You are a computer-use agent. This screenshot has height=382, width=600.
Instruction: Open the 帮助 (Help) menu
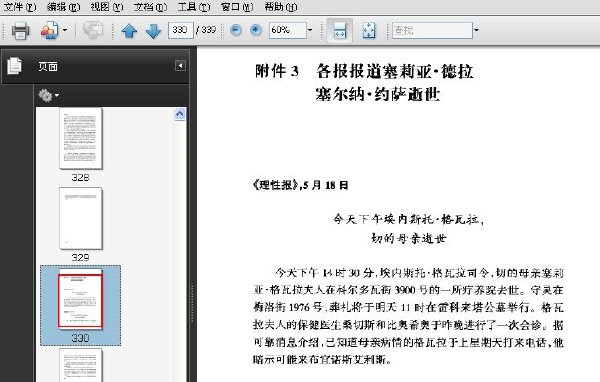[x=280, y=7]
